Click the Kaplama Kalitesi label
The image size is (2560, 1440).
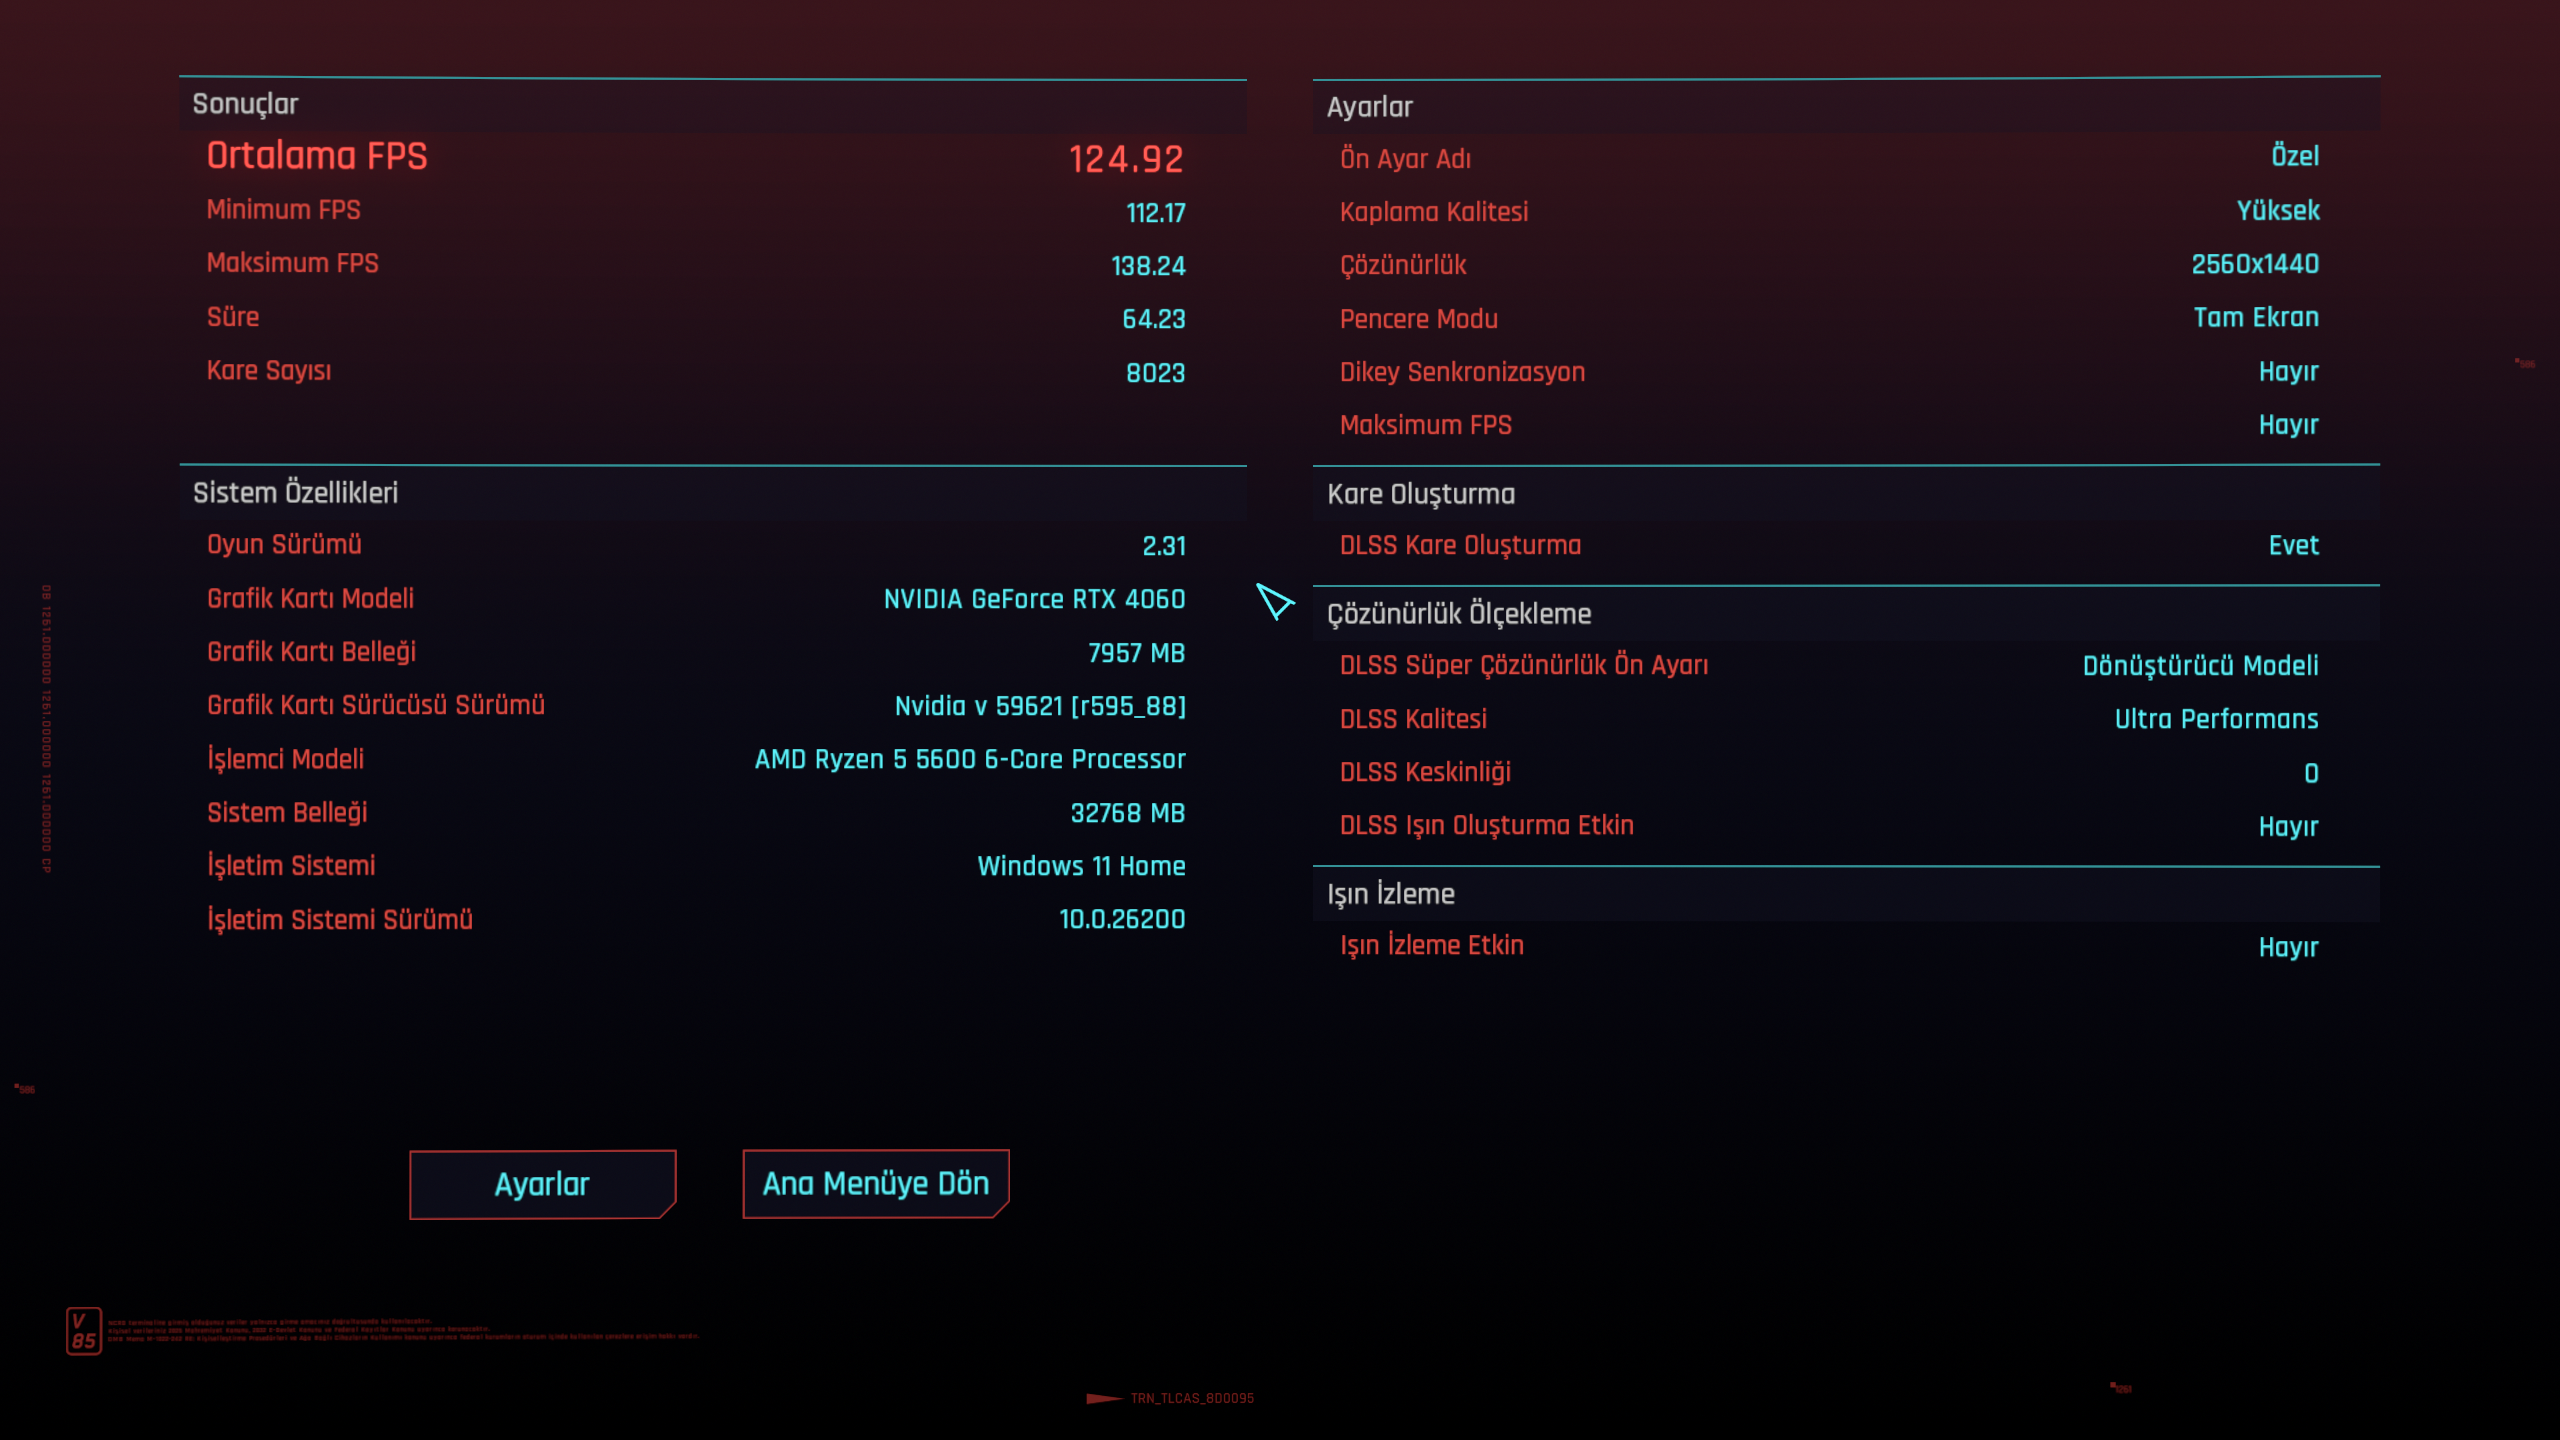pyautogui.click(x=1434, y=212)
